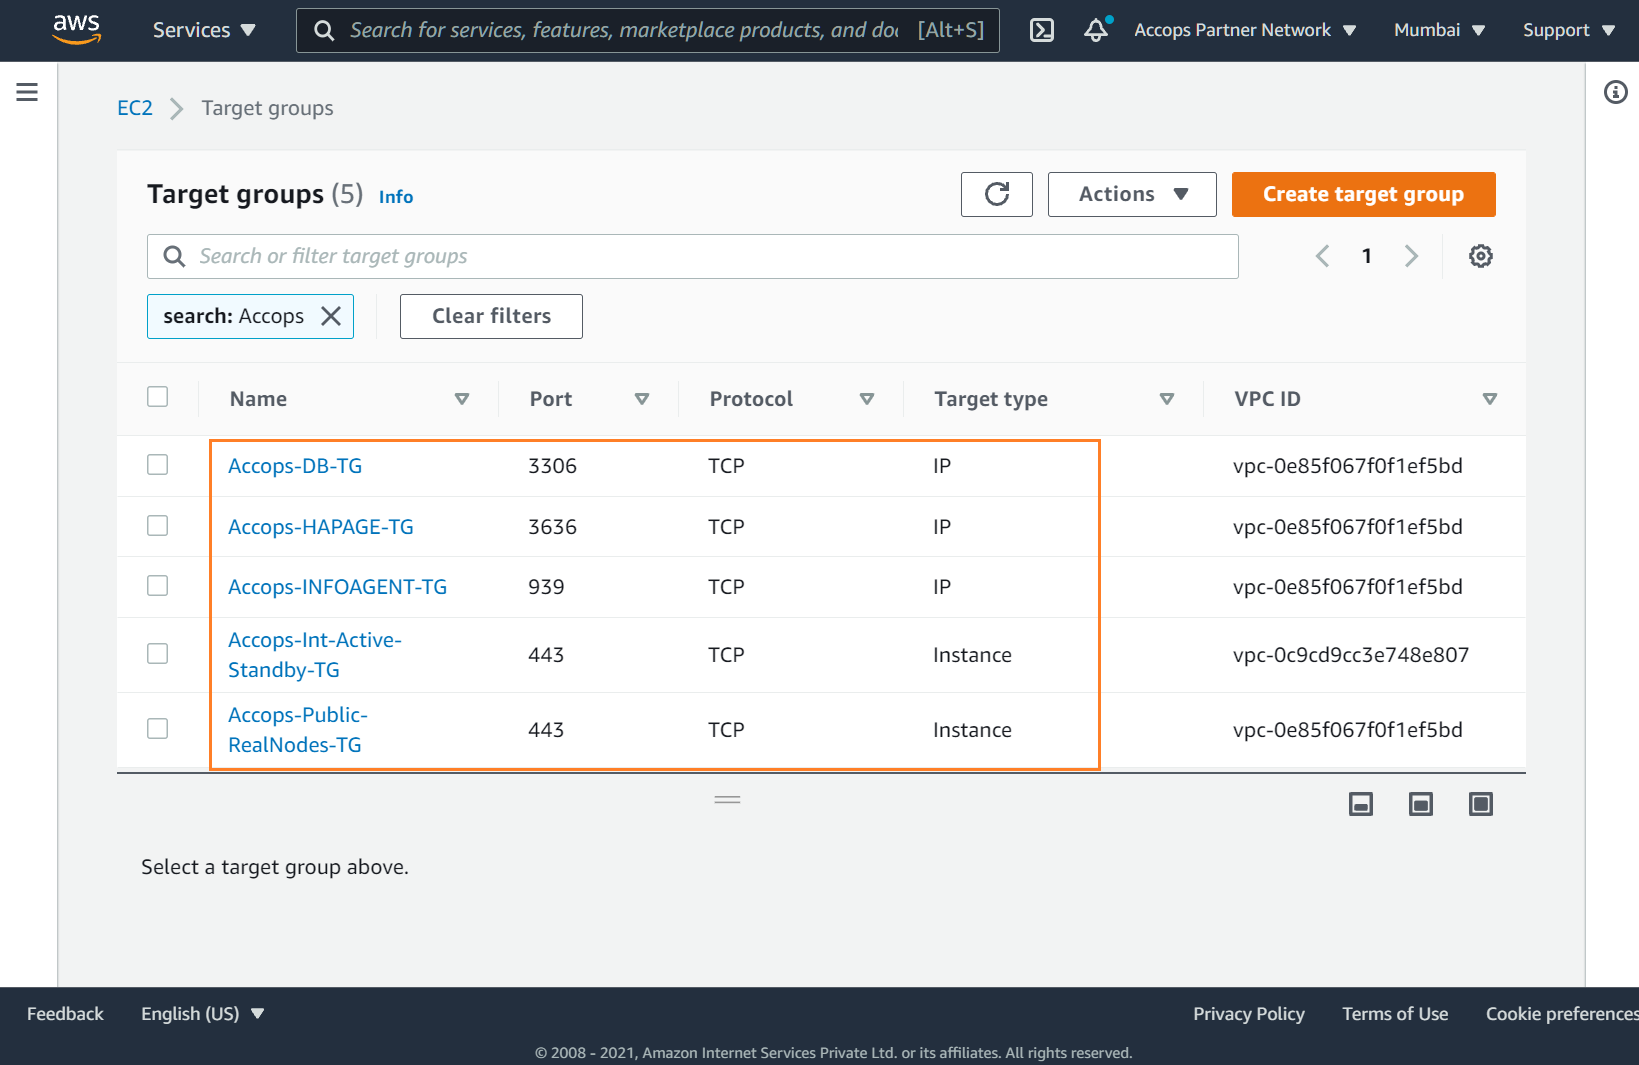Click the port value 3306
The image size is (1639, 1065).
tap(552, 466)
